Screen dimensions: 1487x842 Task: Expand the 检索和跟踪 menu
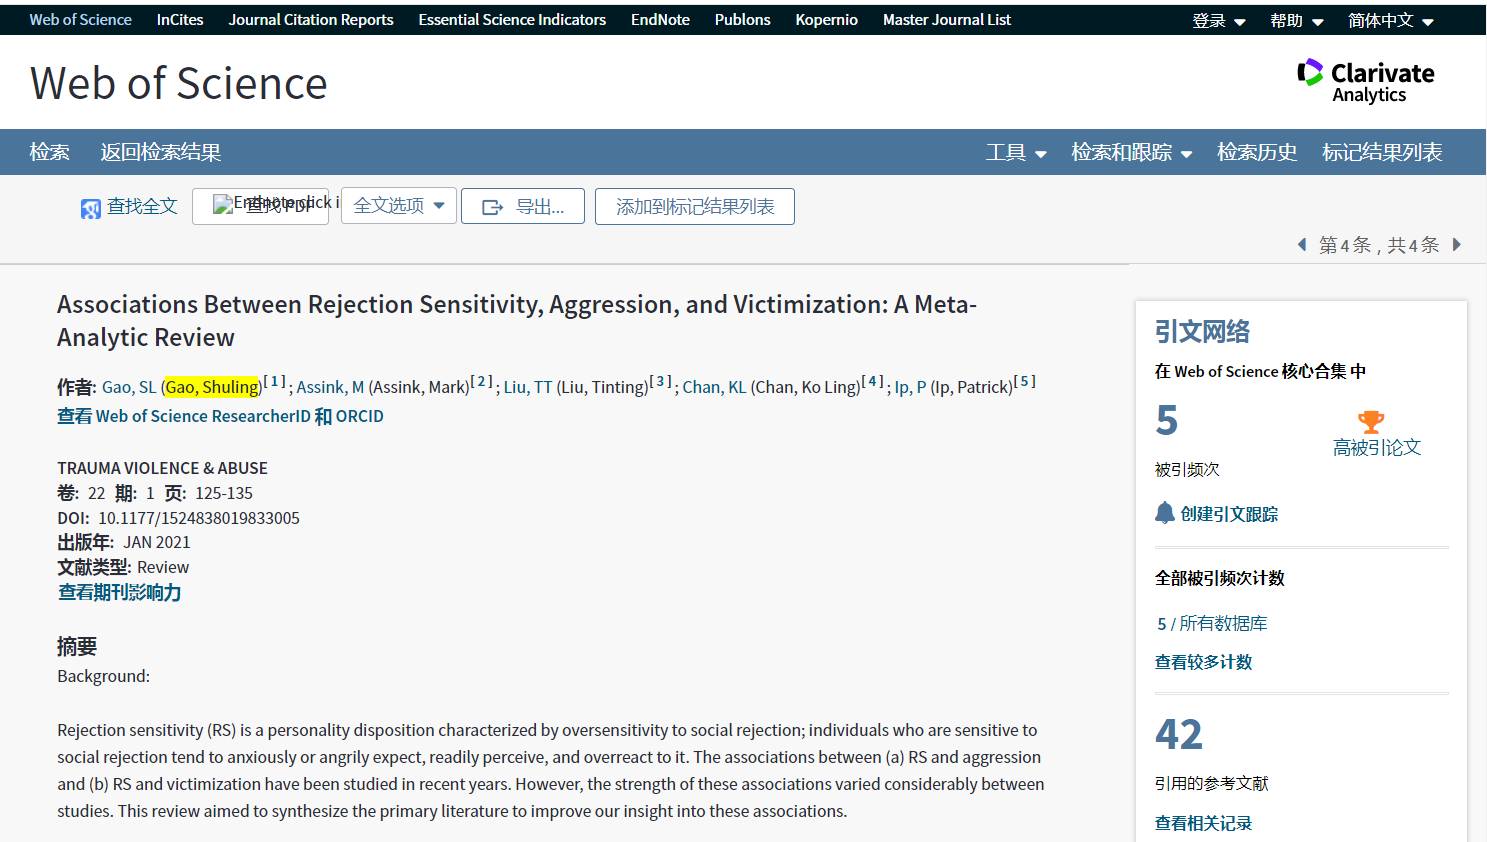pos(1131,153)
